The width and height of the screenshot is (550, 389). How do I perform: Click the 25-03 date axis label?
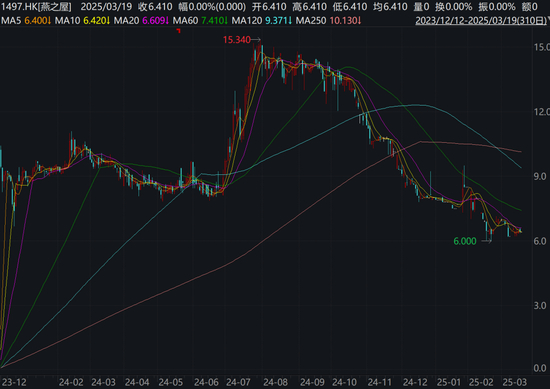click(x=515, y=382)
